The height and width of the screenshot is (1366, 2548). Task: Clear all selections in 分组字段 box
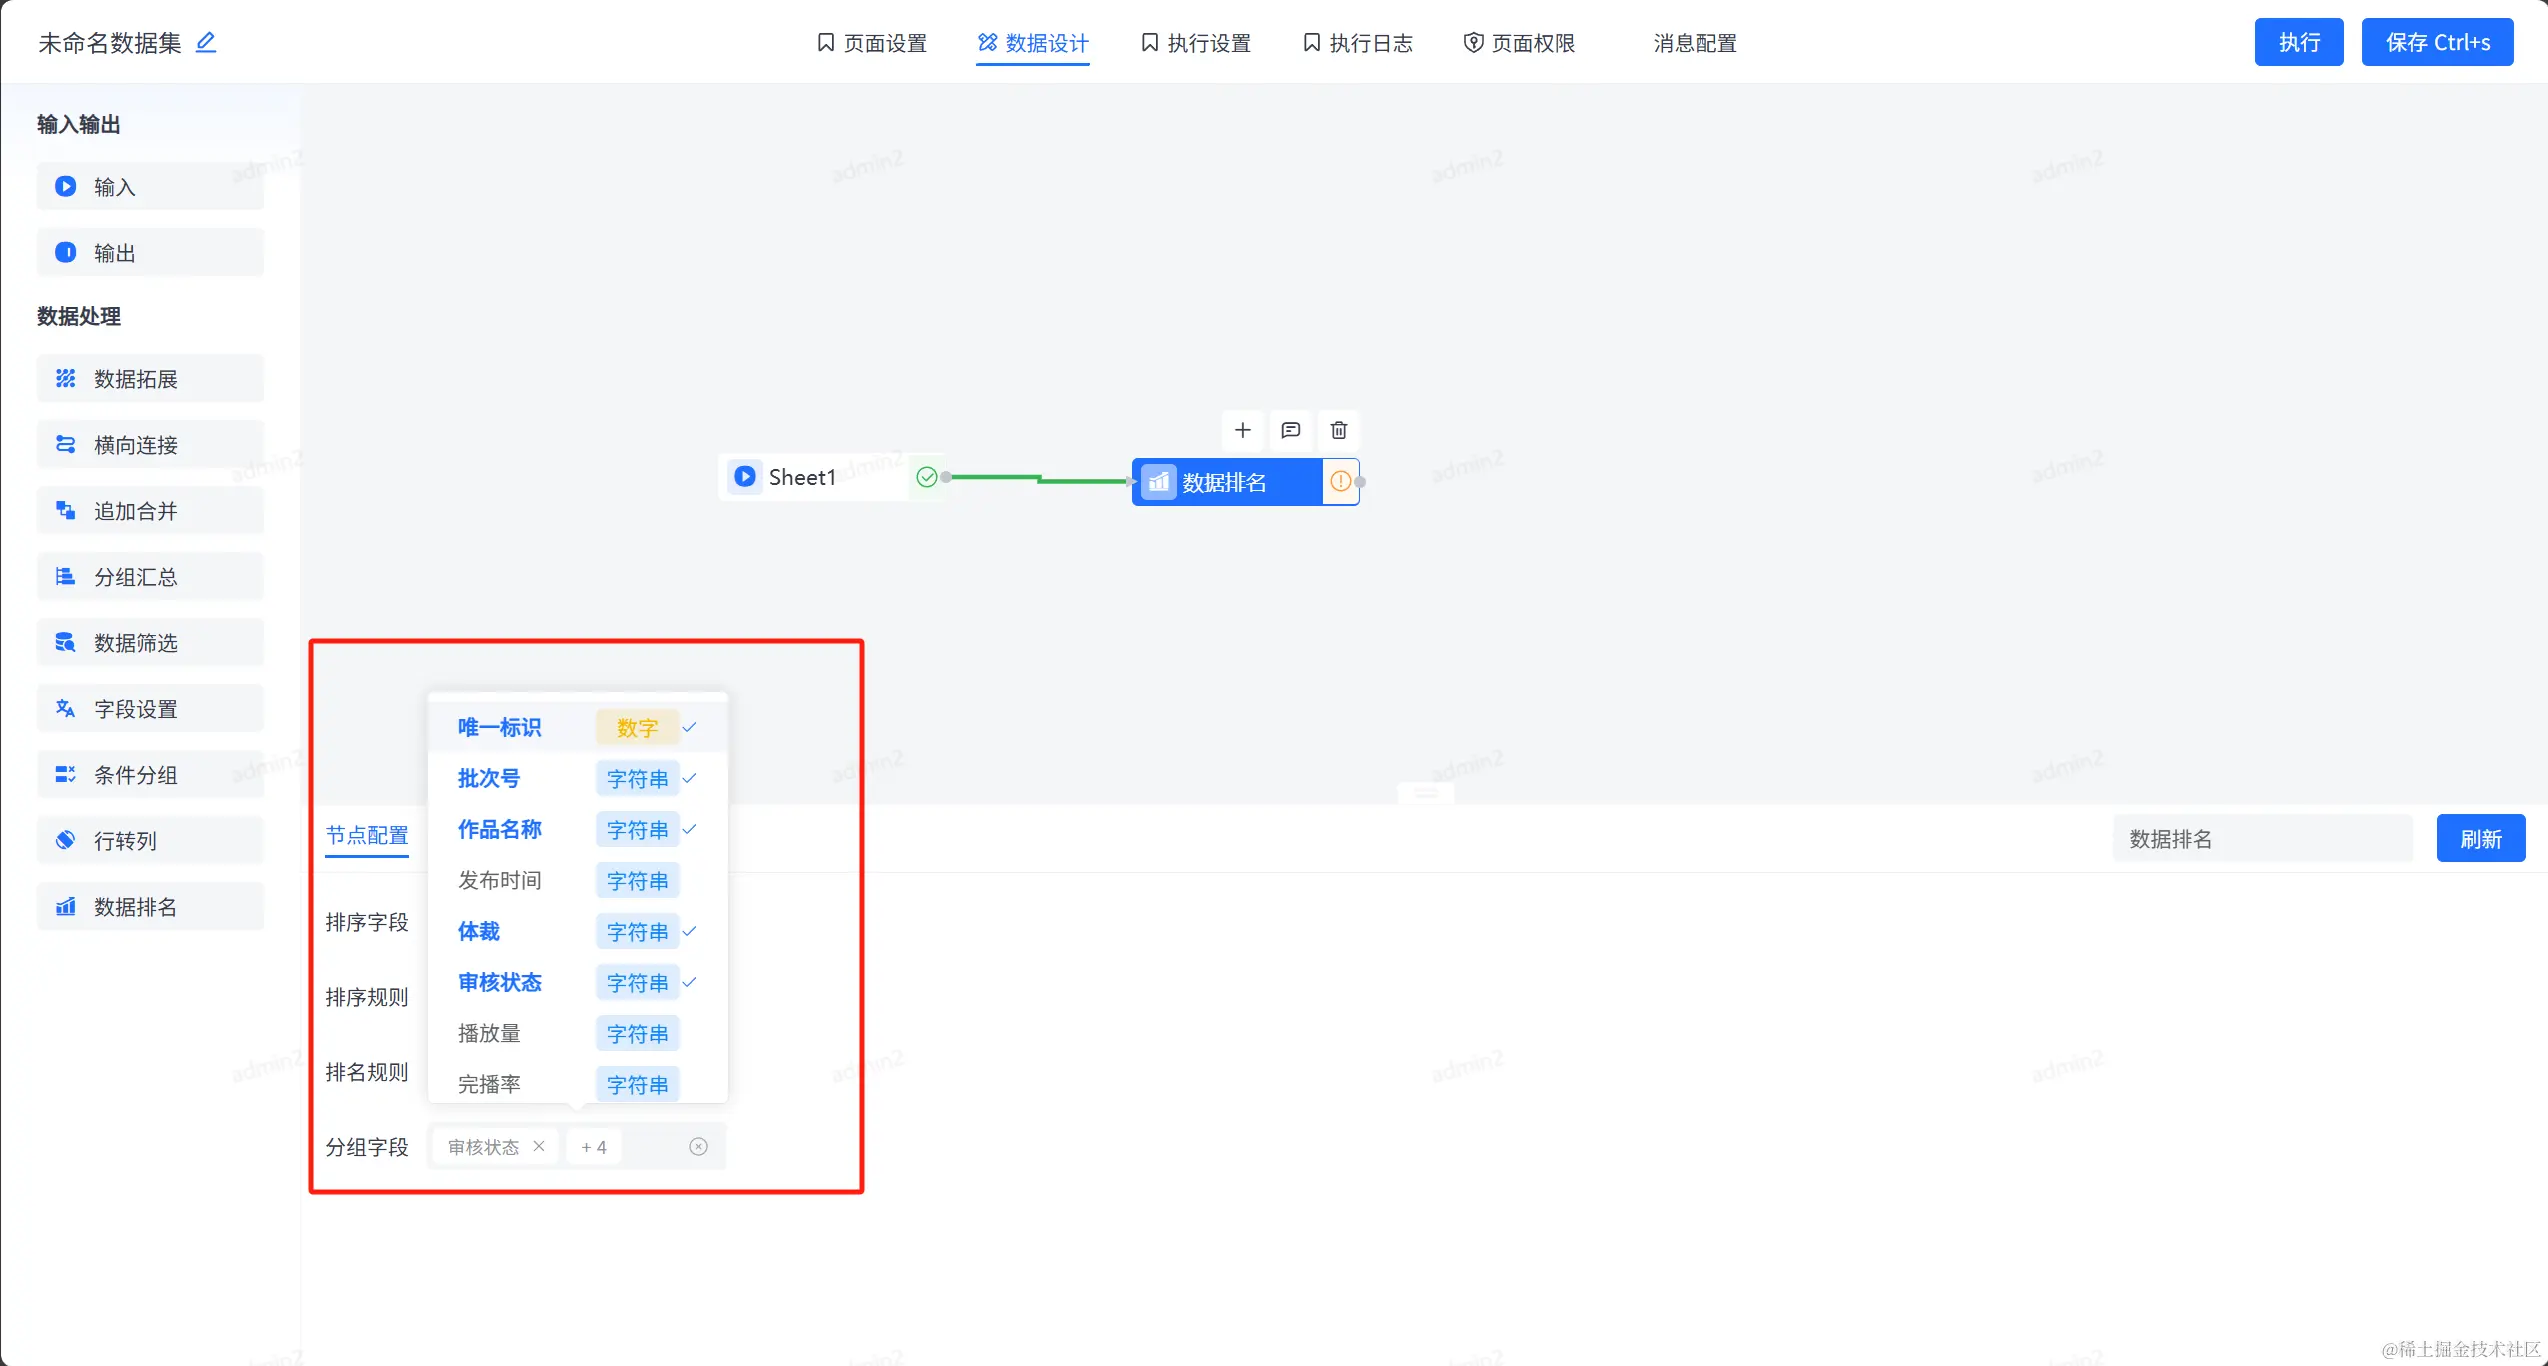point(698,1147)
